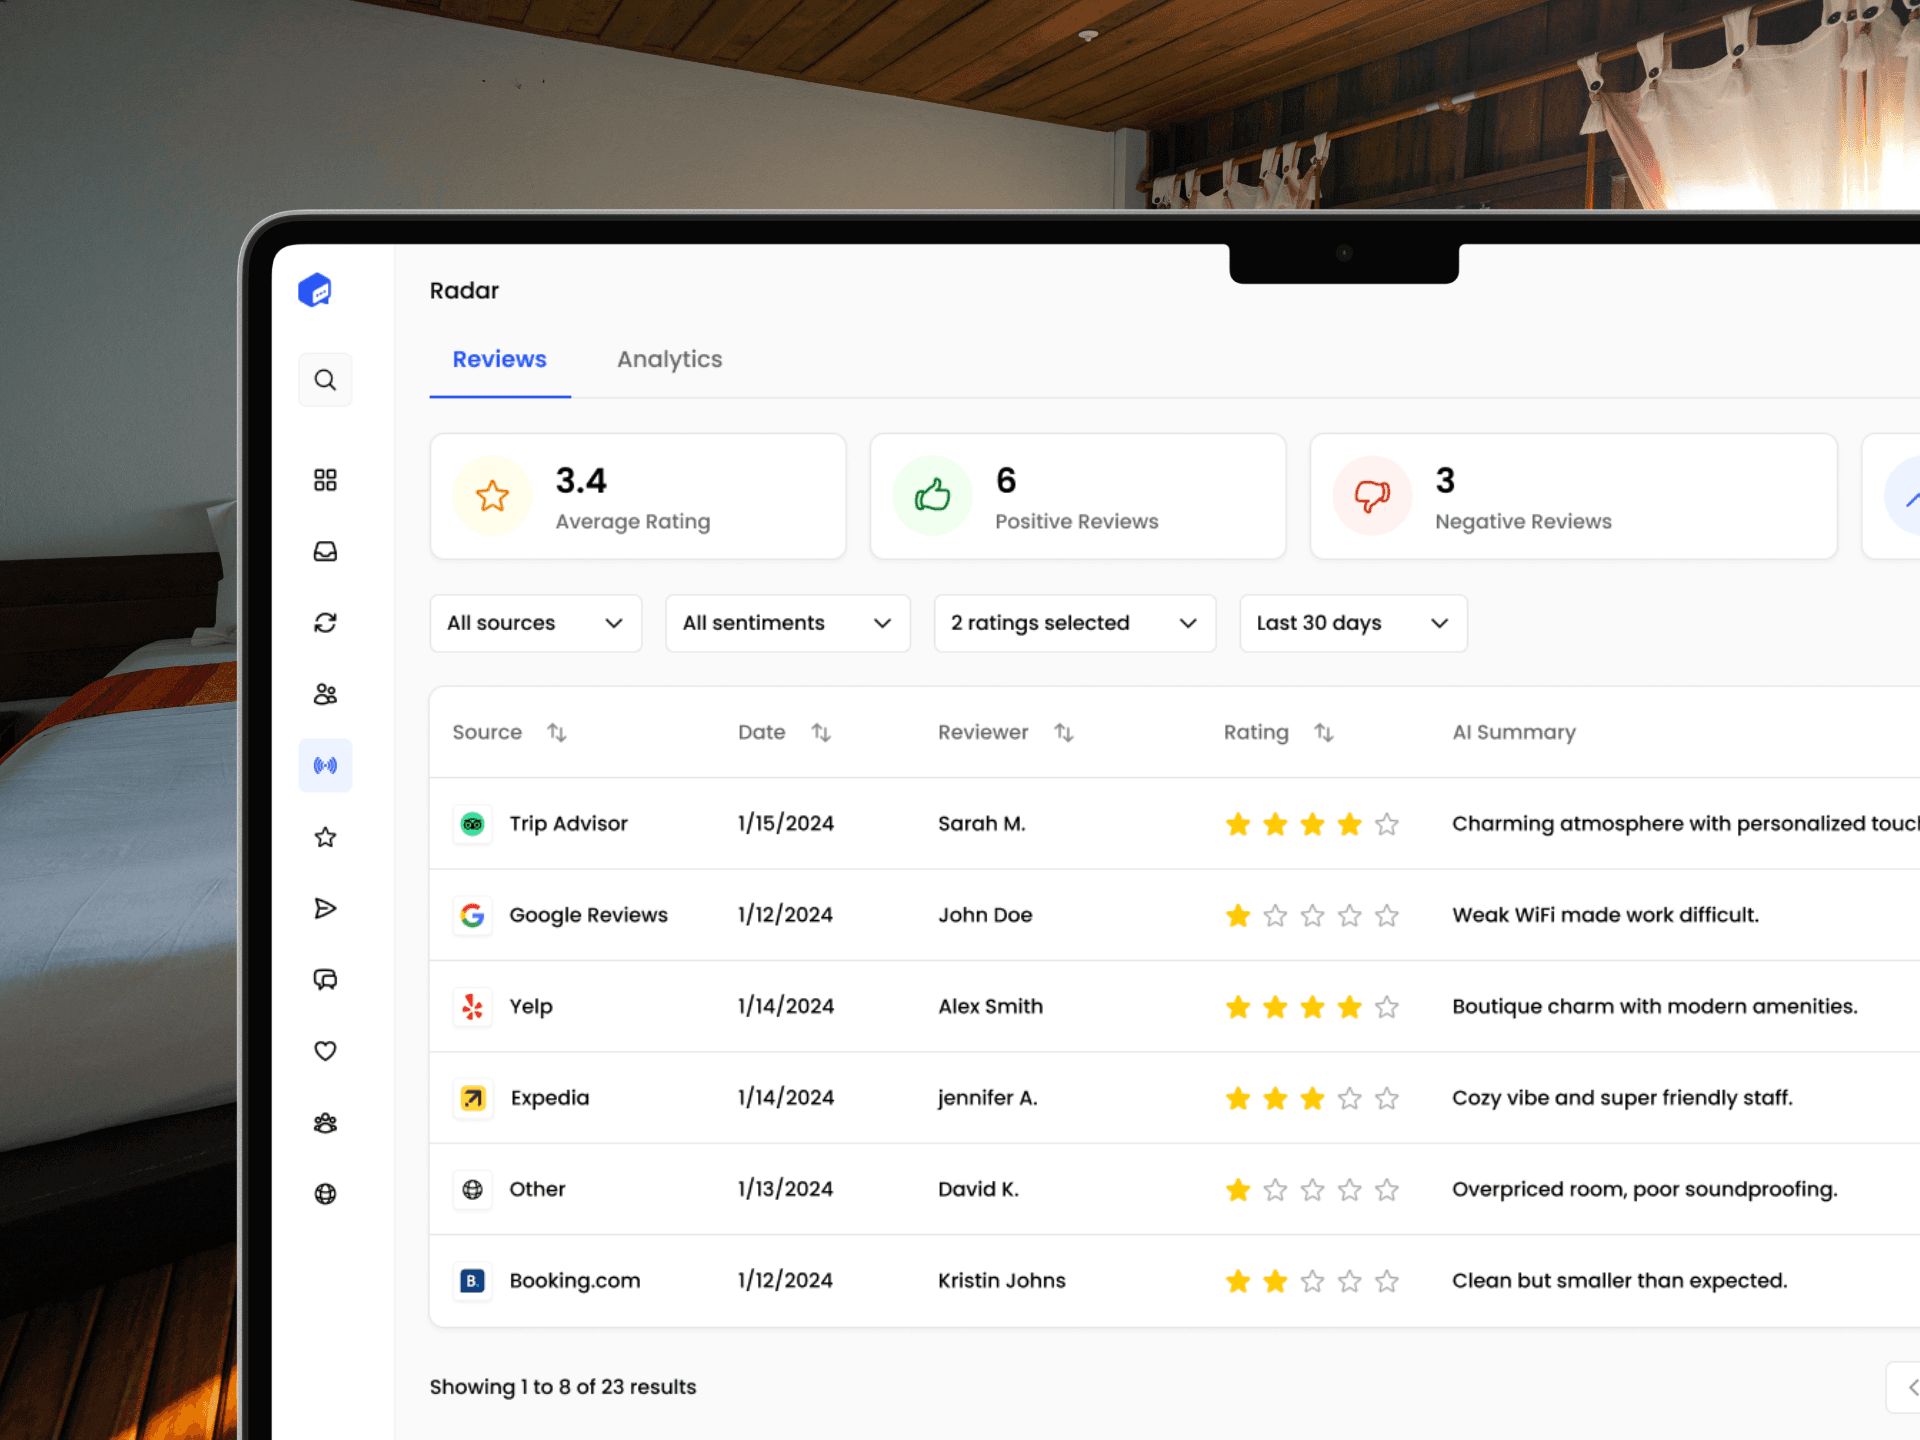The image size is (1920, 1440).
Task: Select the Radar broadcast sidebar icon
Action: (x=325, y=766)
